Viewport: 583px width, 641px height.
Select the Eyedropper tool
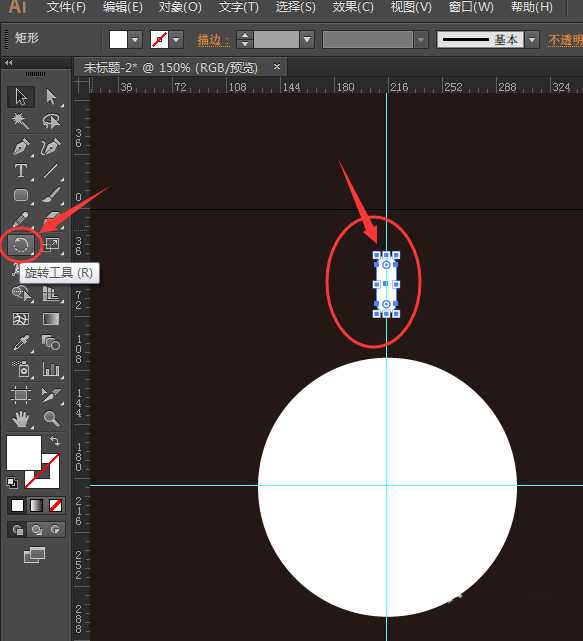click(21, 343)
